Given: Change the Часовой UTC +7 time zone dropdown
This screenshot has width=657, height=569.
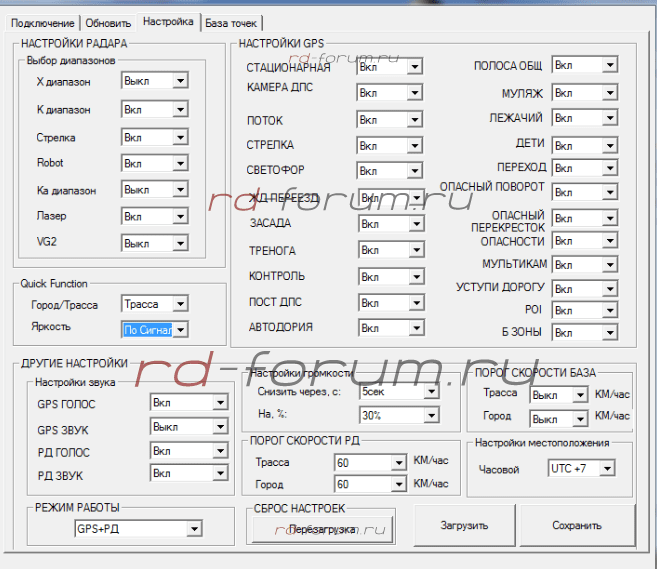Looking at the screenshot, I should coord(581,468).
